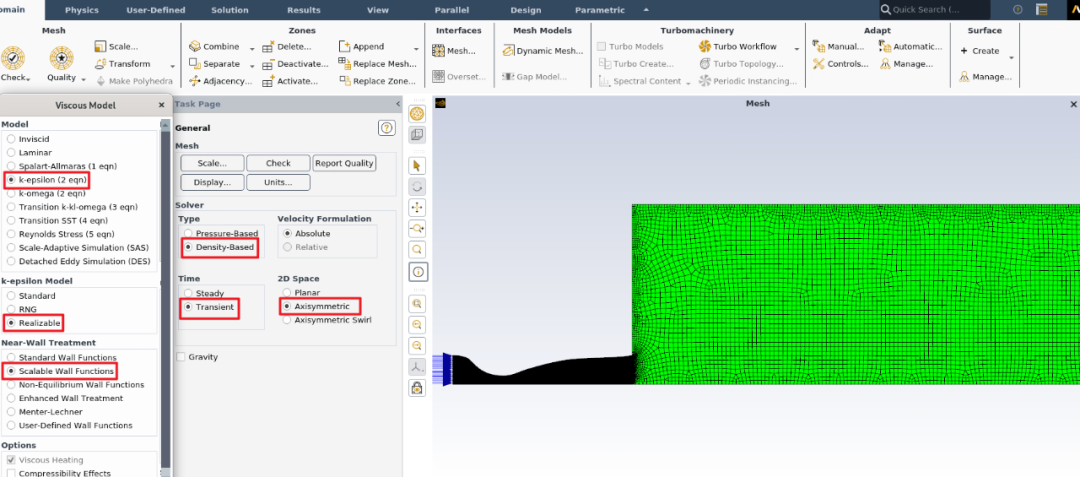The width and height of the screenshot is (1080, 477).
Task: Select the mouse pointer tool
Action: click(x=417, y=166)
